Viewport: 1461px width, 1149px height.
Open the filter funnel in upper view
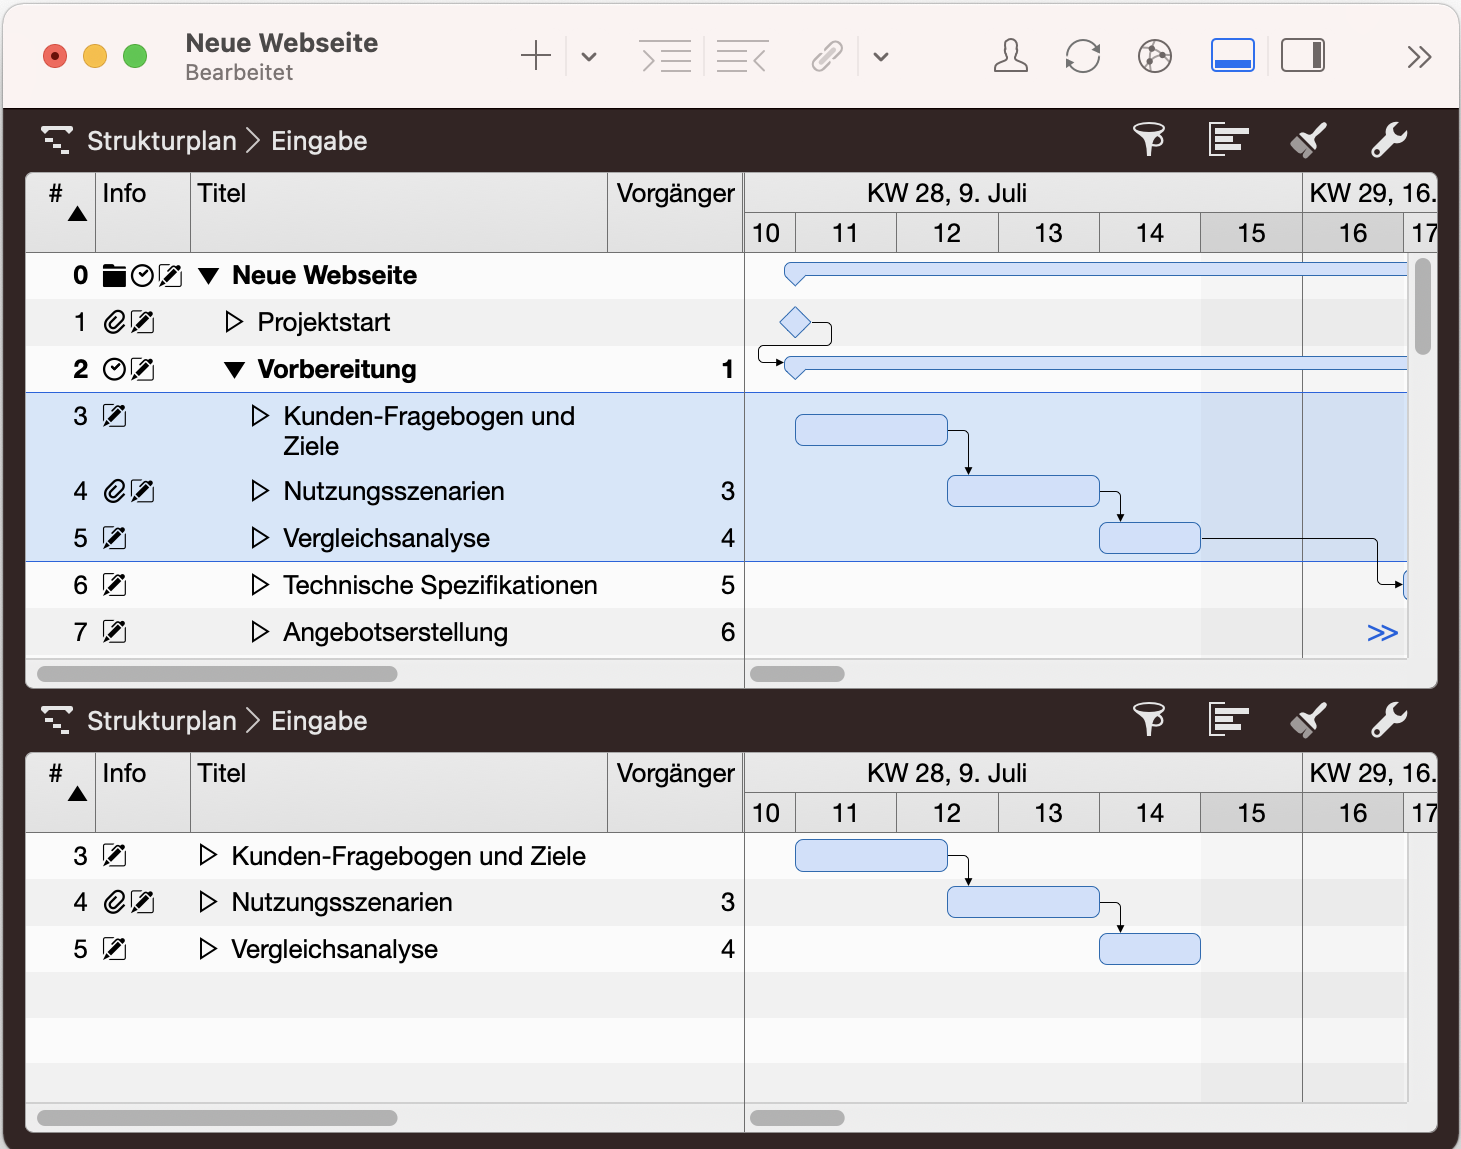pos(1148,140)
